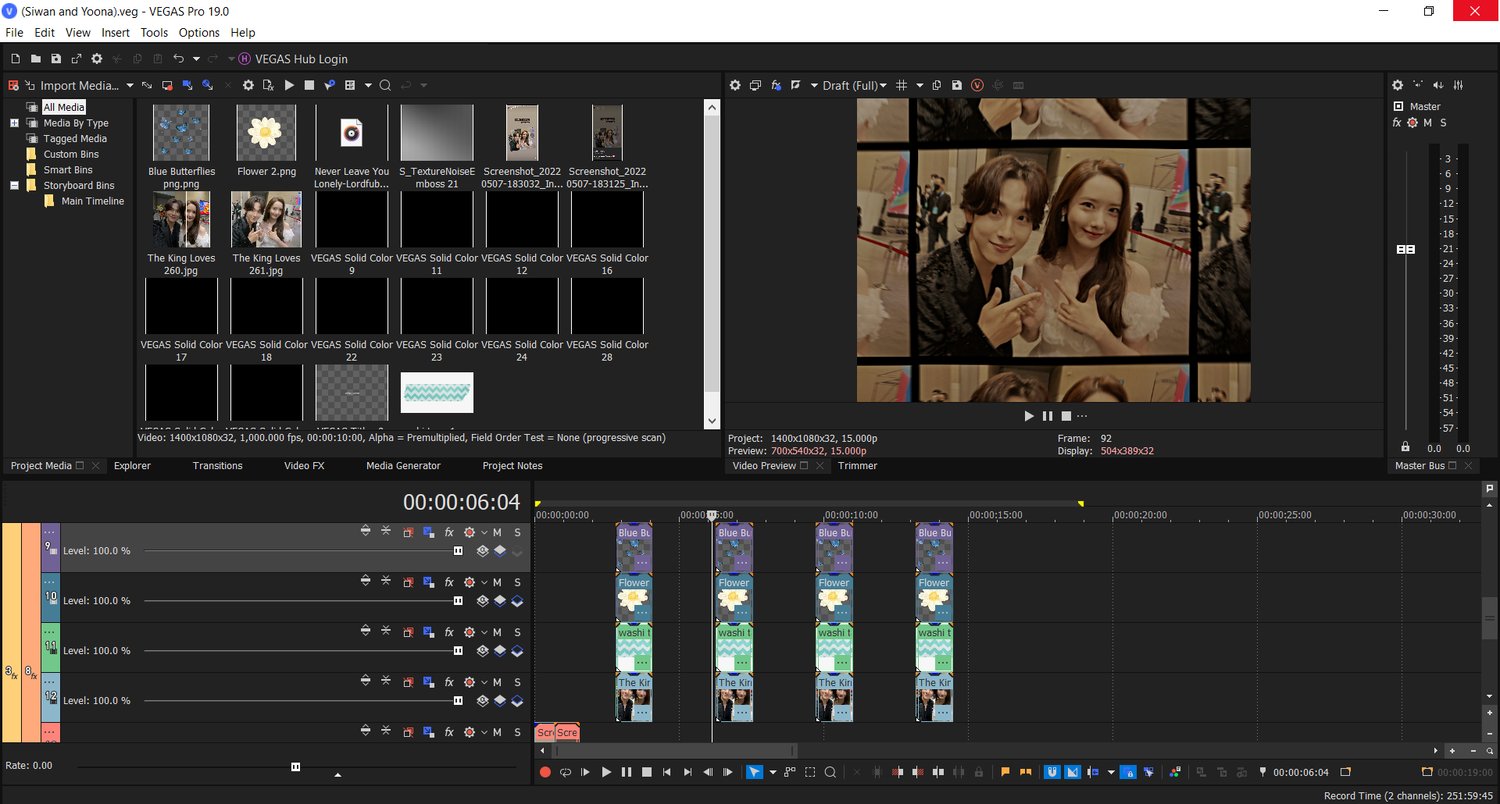Open the grid overlay icon in preview

pyautogui.click(x=901, y=86)
